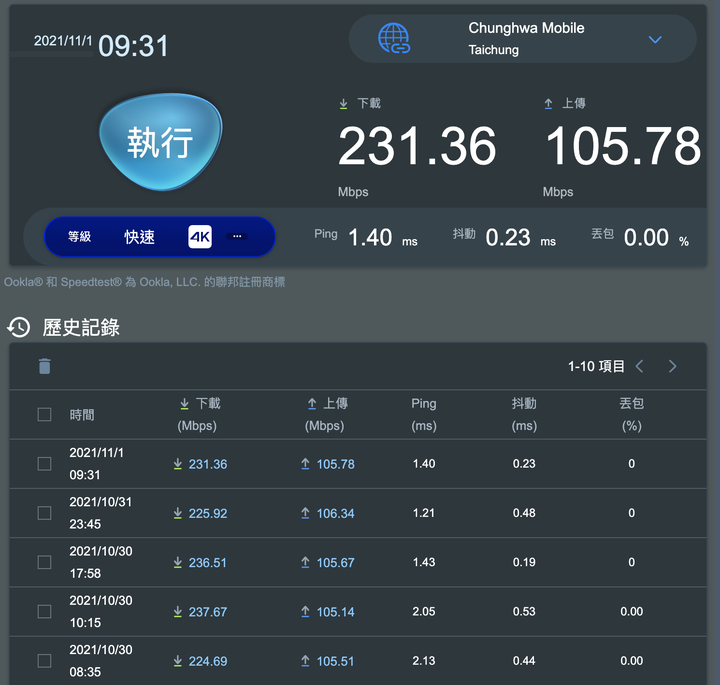
Task: Delete selected records with trash icon
Action: tap(45, 366)
